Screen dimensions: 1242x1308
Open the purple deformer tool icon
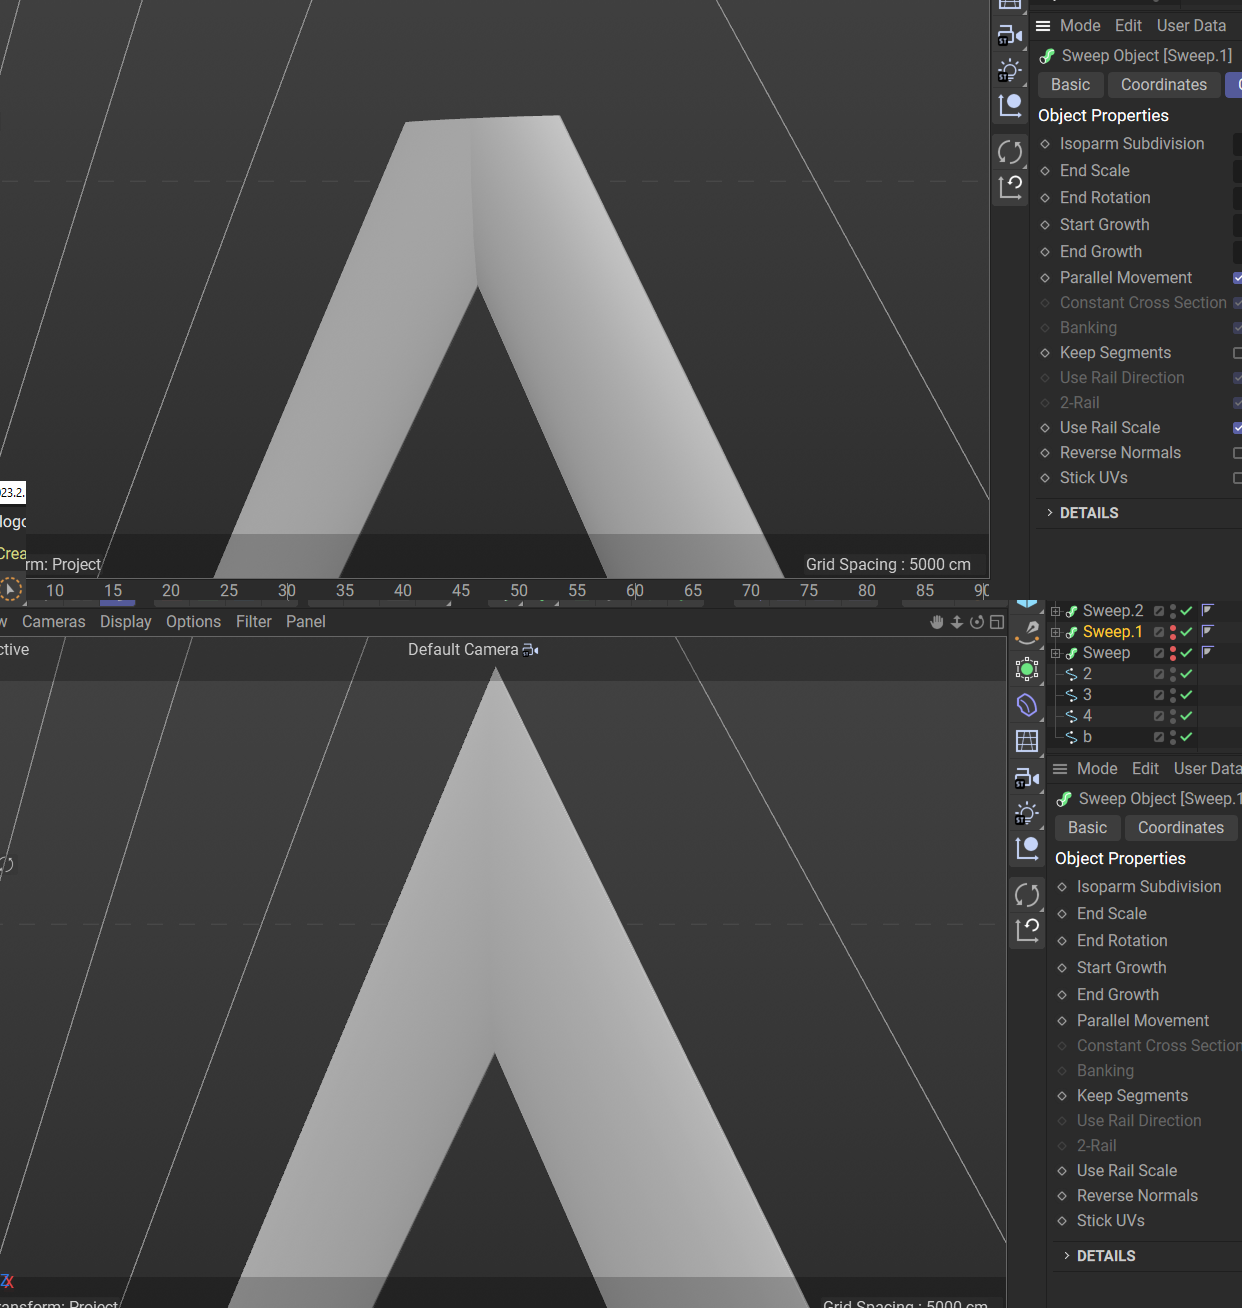[1027, 705]
